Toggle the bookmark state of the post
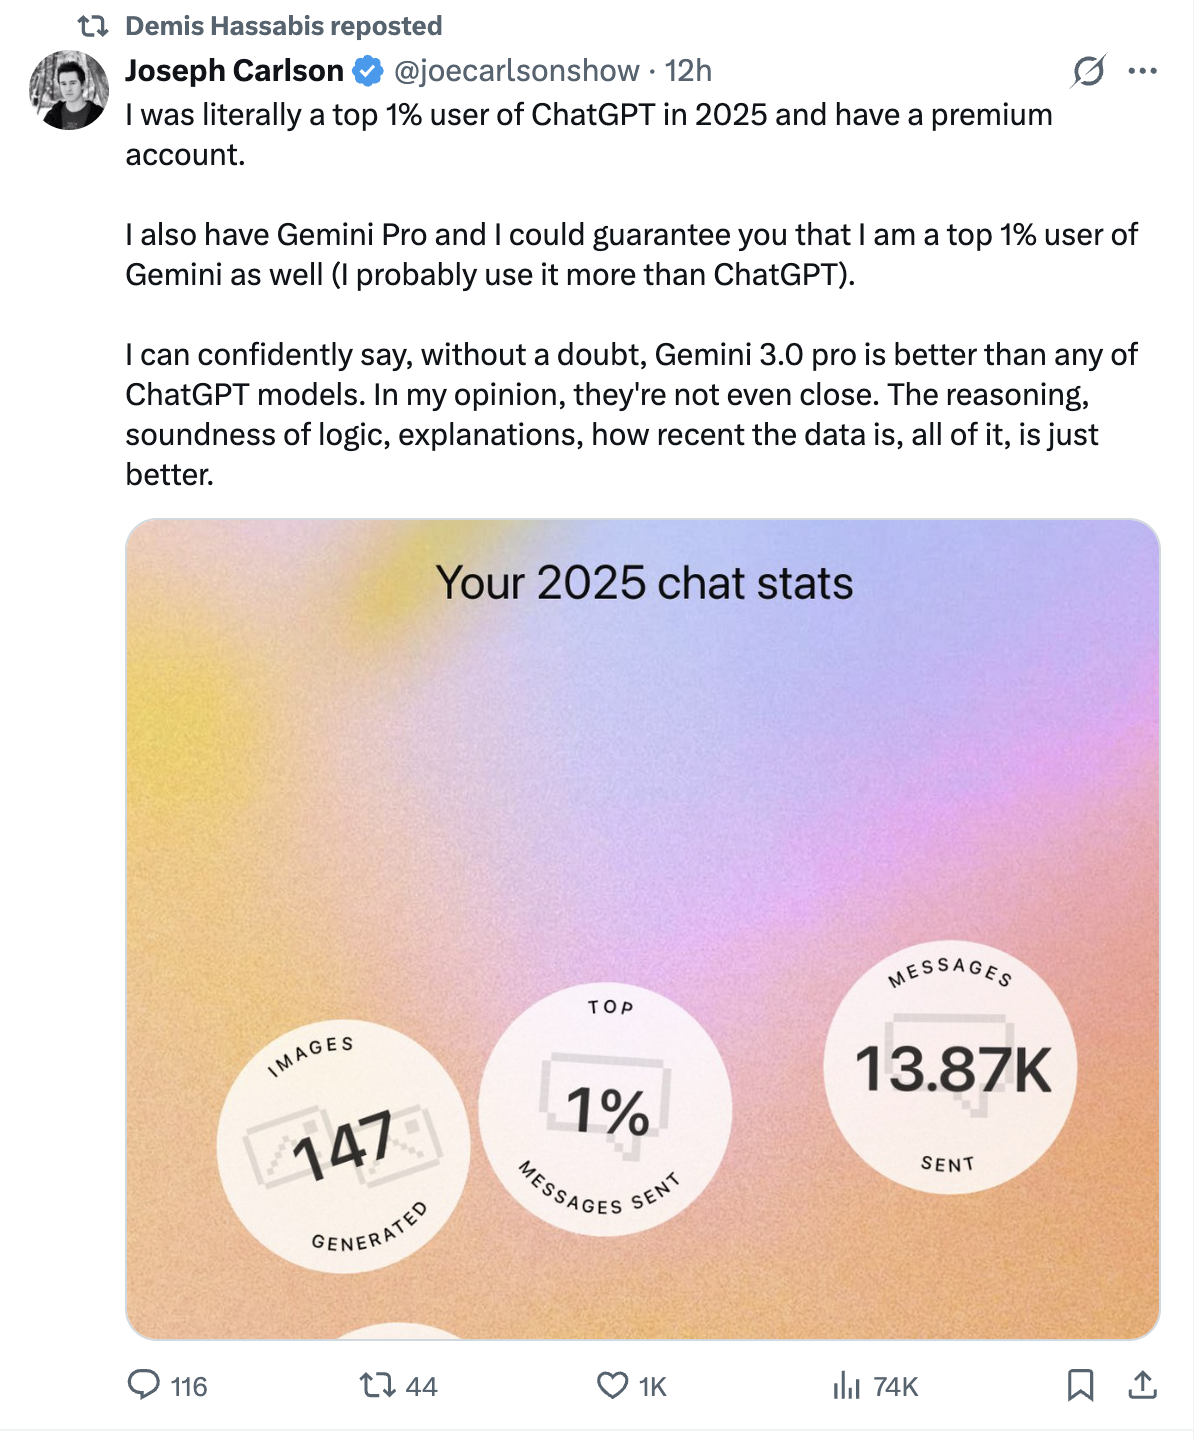Image resolution: width=1194 pixels, height=1440 pixels. coord(1088,1387)
